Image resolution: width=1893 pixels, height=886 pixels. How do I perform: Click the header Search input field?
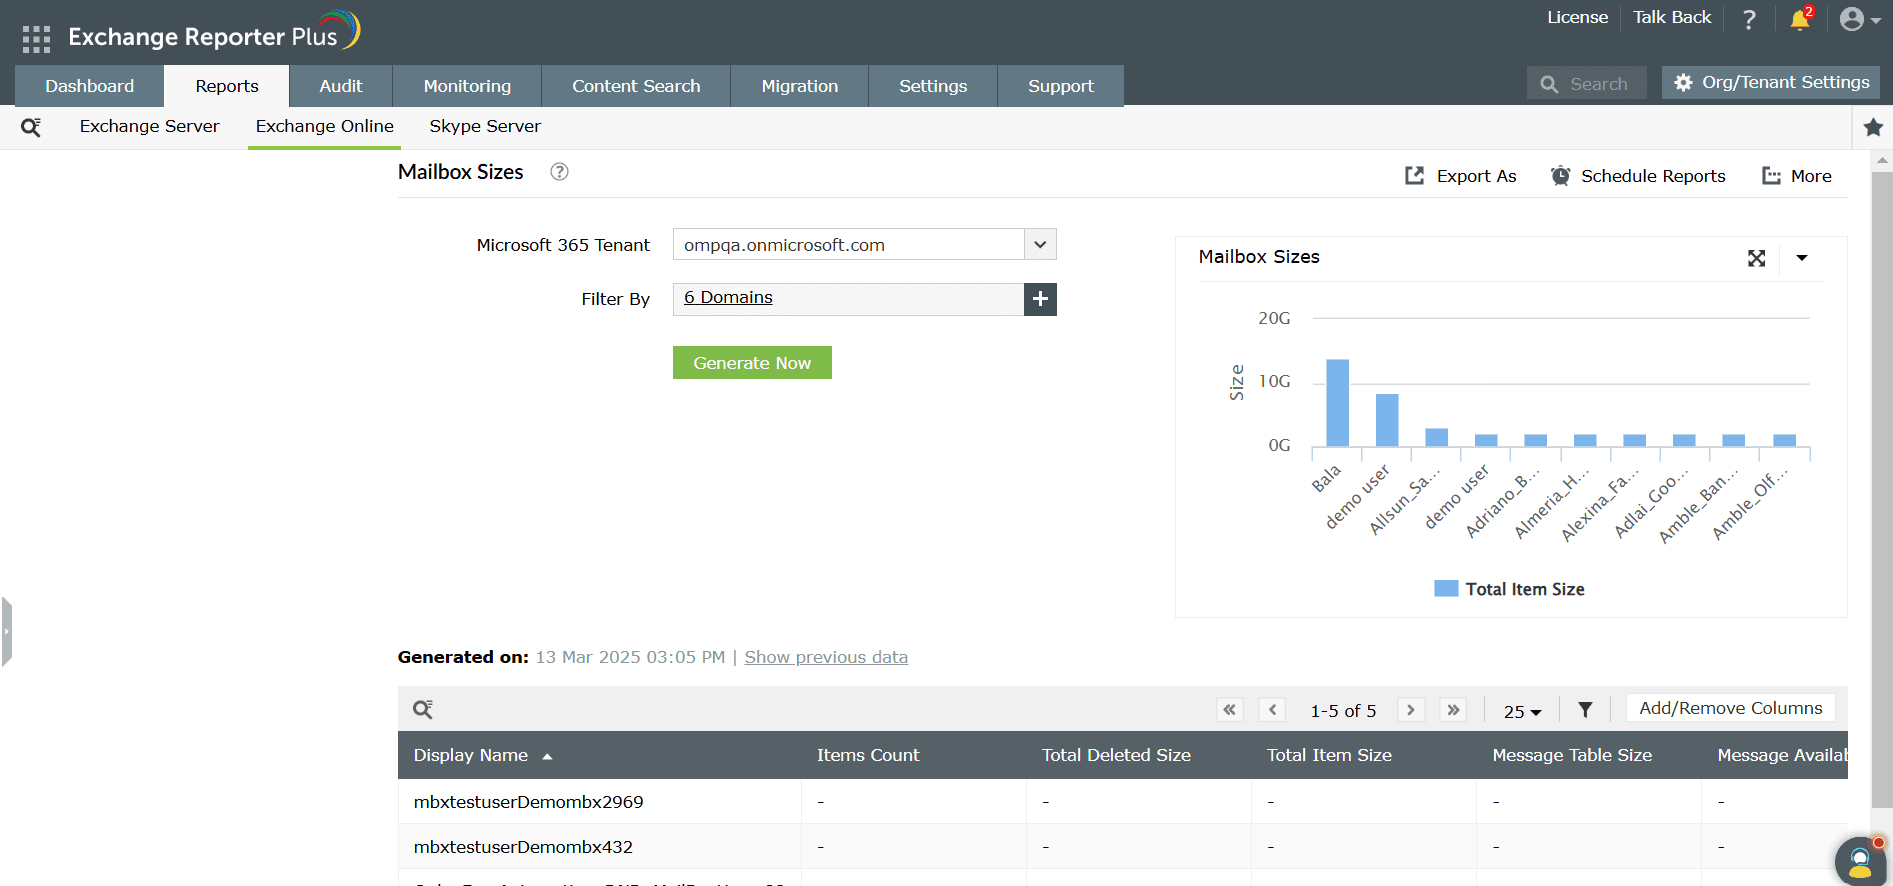click(x=1587, y=84)
